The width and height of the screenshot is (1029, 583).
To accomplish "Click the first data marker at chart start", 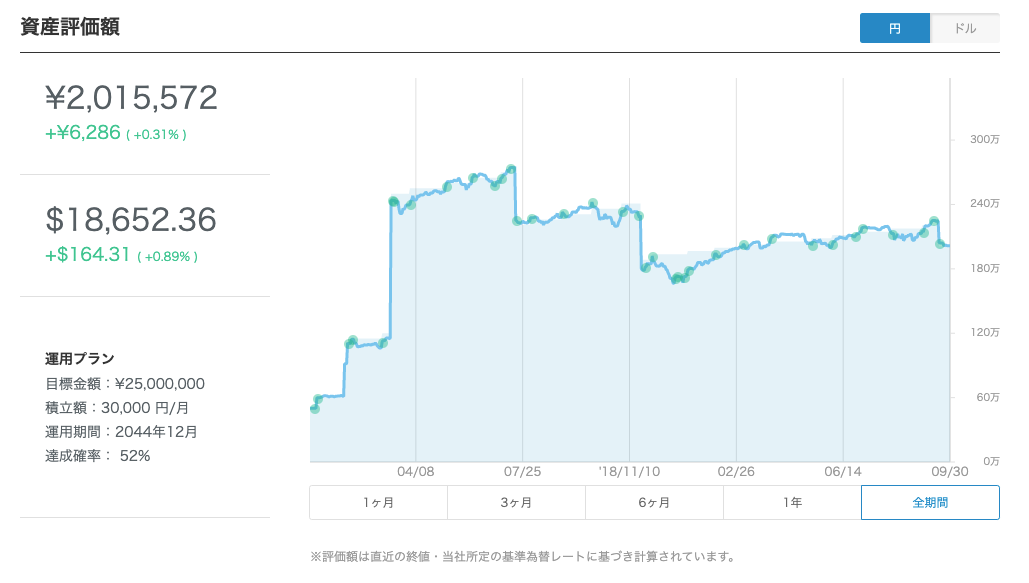I will point(315,408).
